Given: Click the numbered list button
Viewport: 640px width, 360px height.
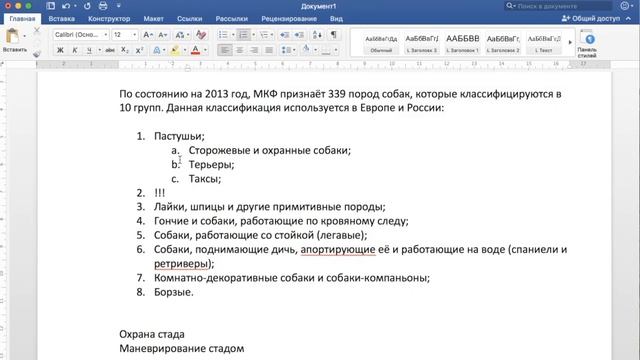Looking at the screenshot, I should (244, 35).
